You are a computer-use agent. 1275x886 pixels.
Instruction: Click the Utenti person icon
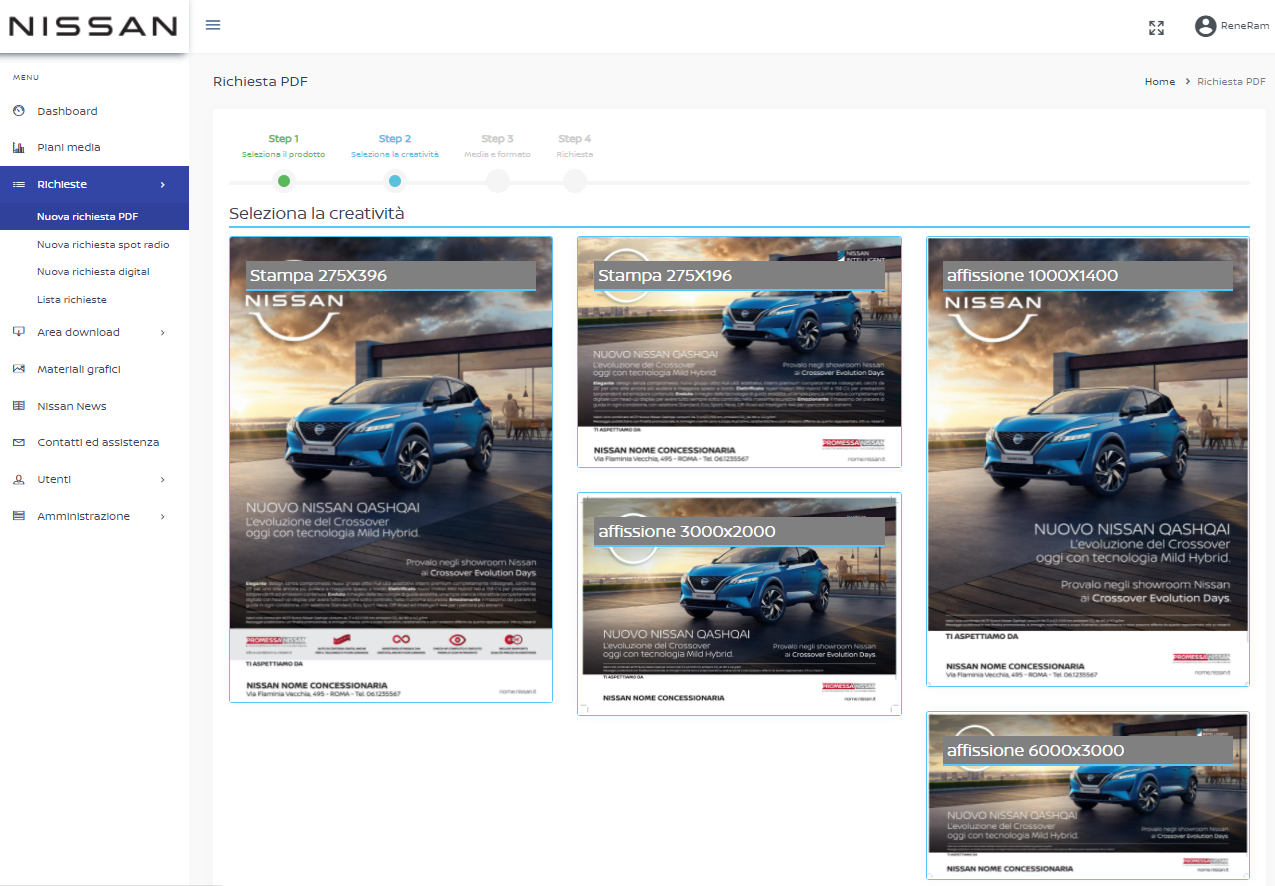tap(18, 479)
